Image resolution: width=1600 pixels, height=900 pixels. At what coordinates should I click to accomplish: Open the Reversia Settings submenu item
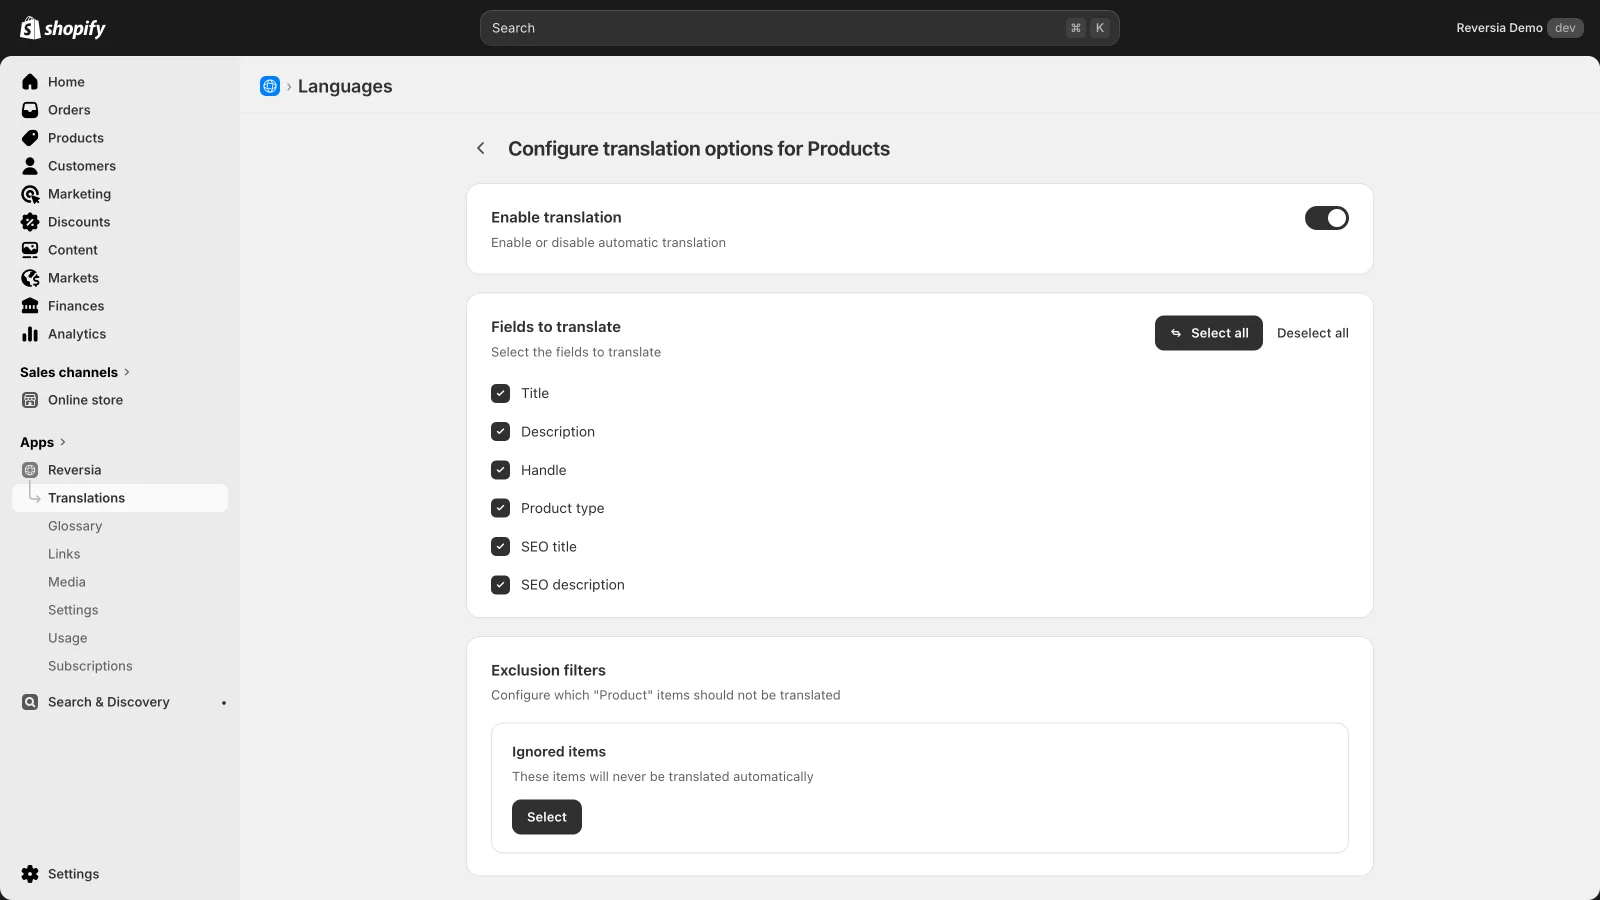pos(73,610)
